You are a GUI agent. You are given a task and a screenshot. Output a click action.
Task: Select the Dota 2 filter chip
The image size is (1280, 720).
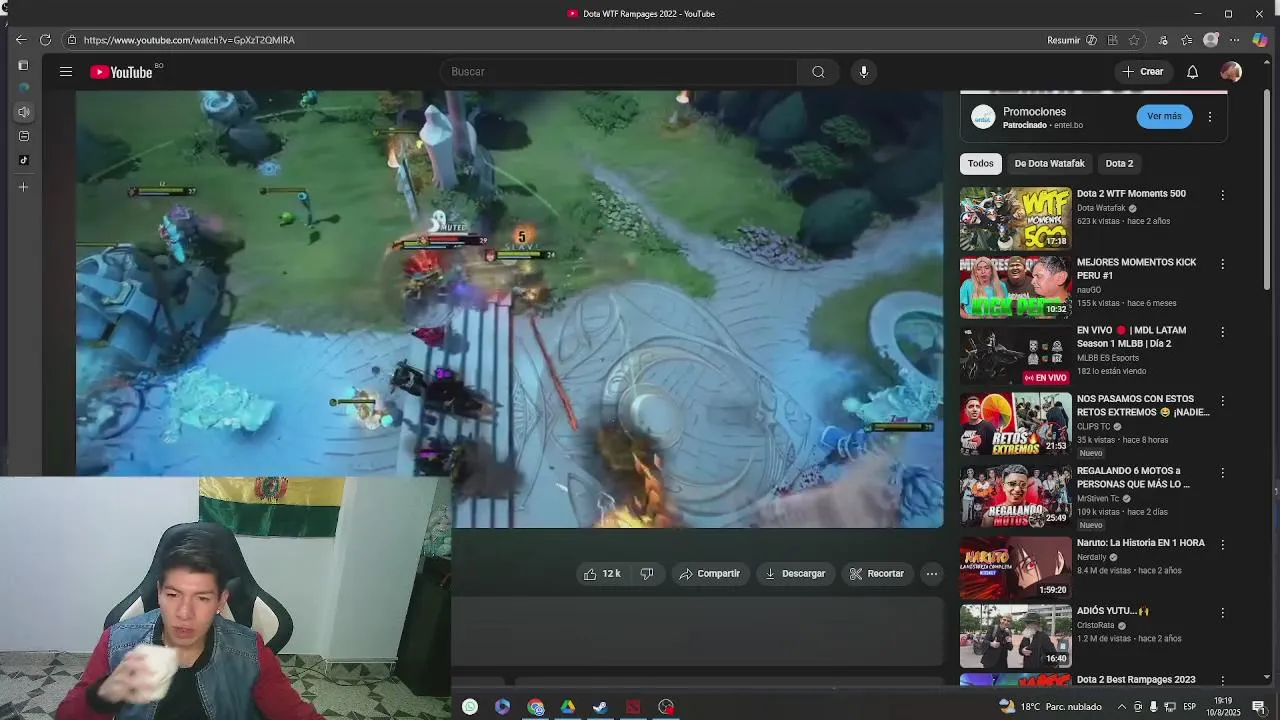coord(1119,163)
